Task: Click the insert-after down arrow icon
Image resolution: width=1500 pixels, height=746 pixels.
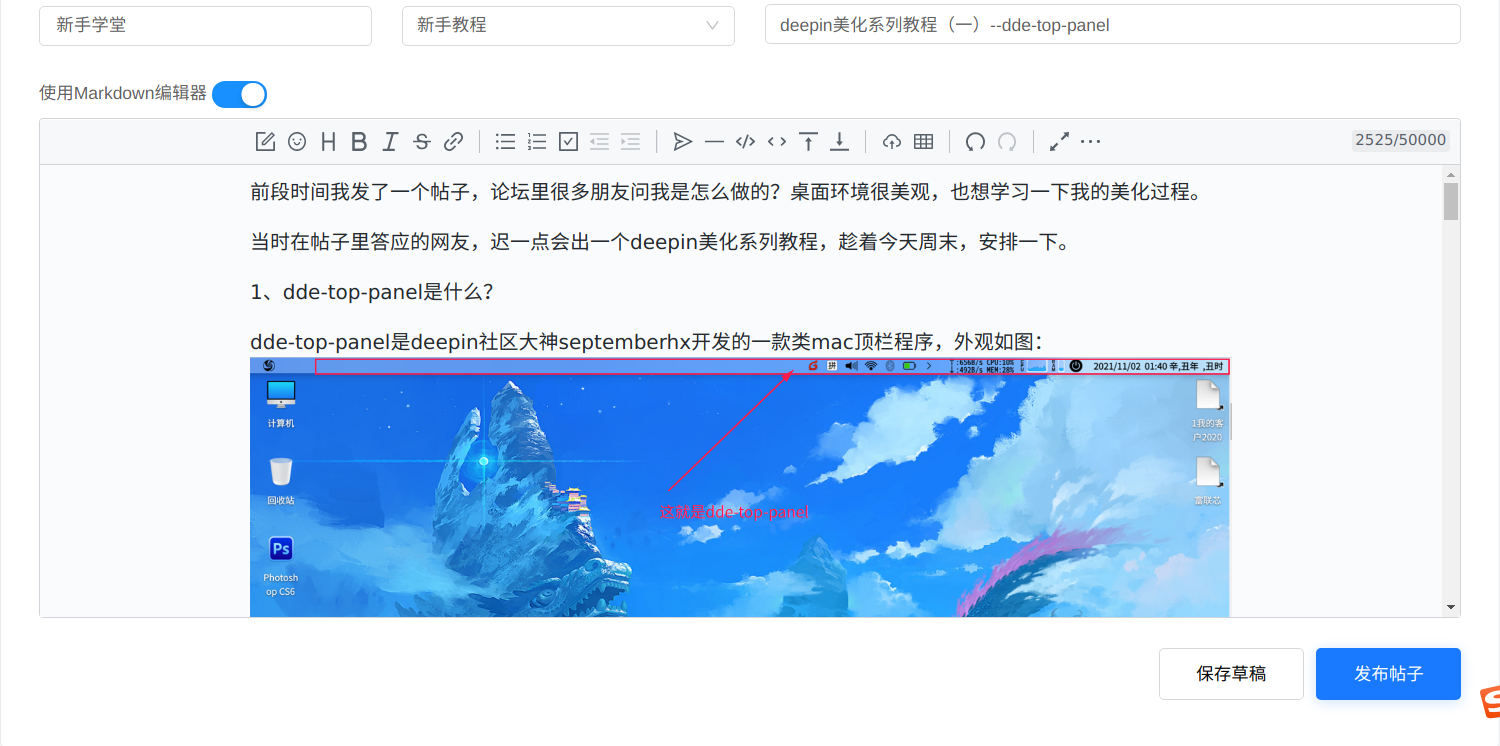Action: (840, 142)
